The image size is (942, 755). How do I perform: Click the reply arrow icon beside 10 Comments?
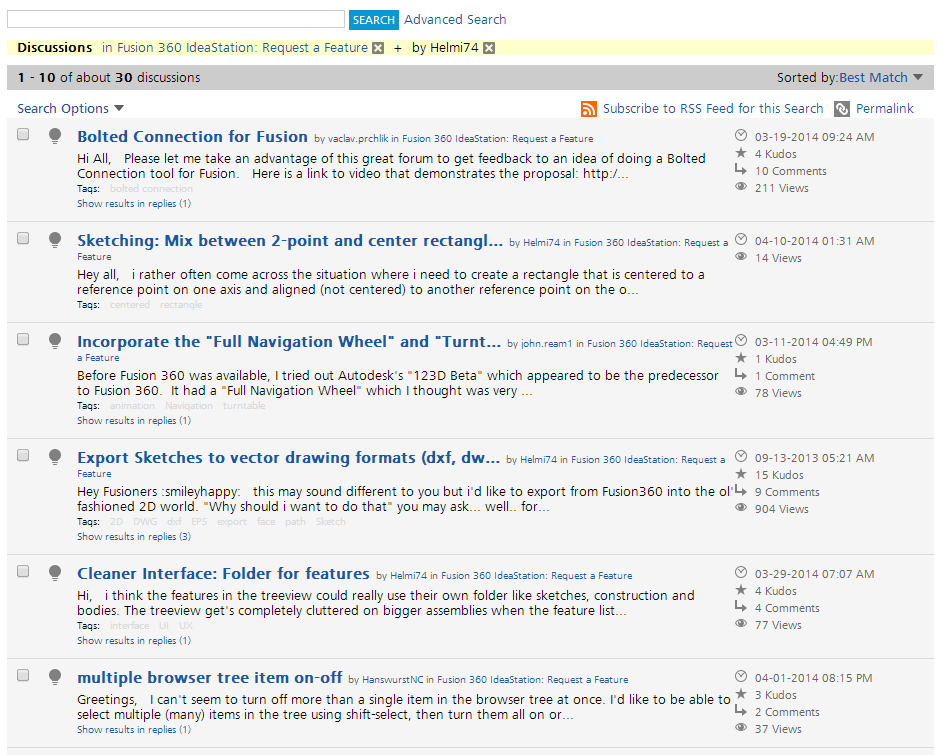pos(741,170)
